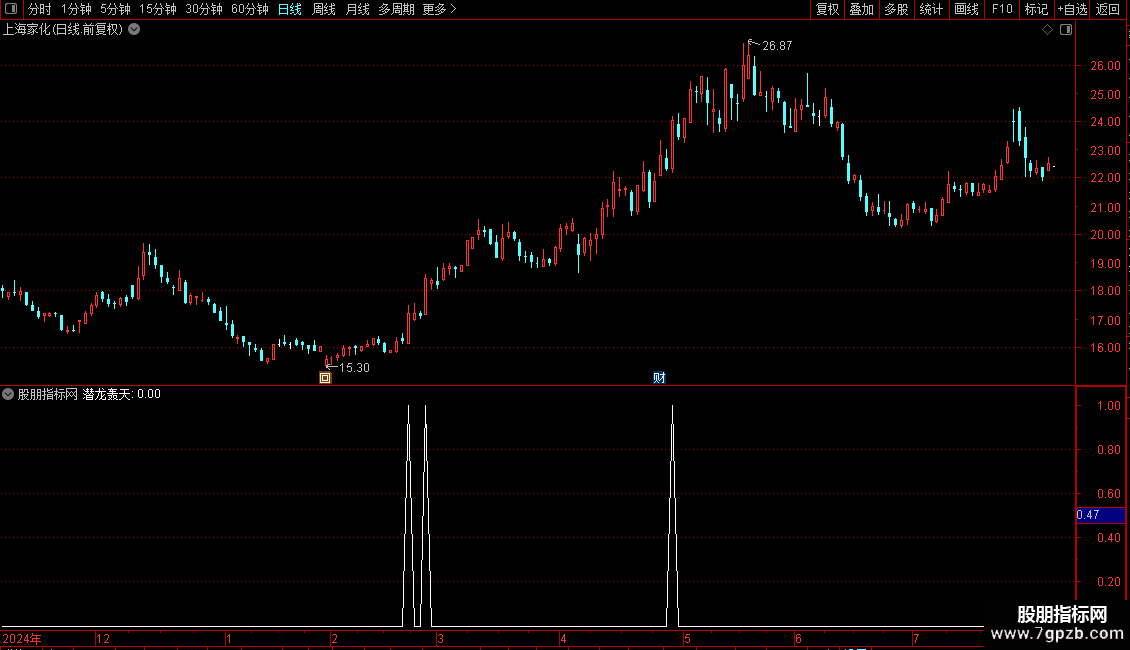Click the 26.00 price axis label

(1105, 66)
